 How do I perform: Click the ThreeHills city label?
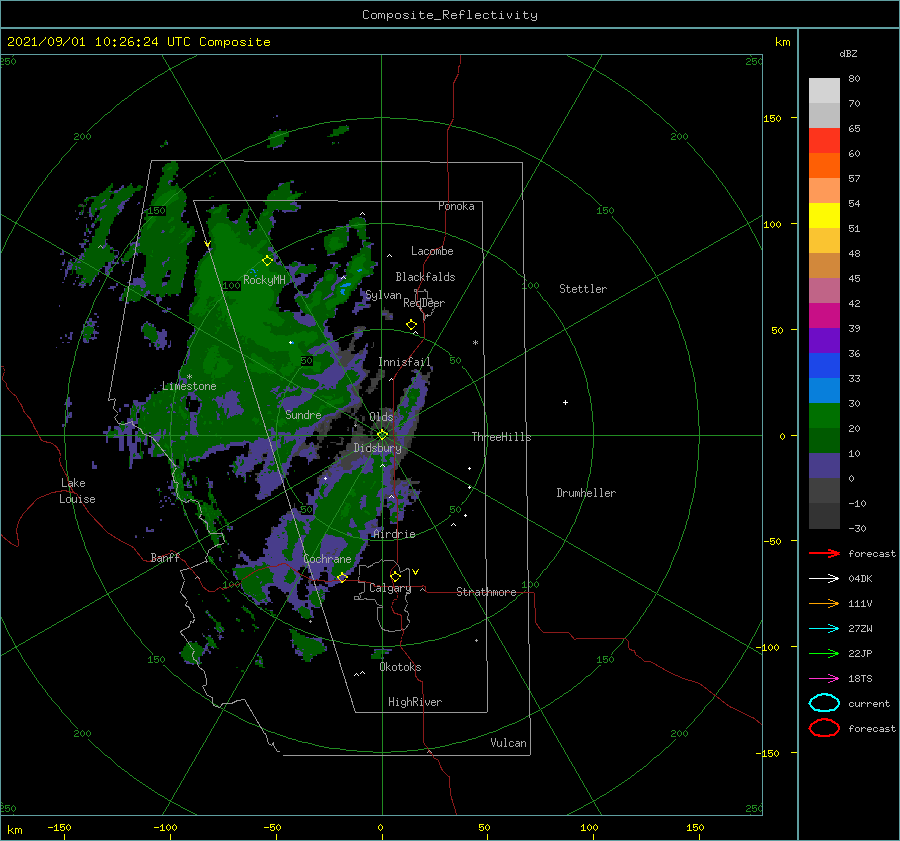click(x=502, y=437)
